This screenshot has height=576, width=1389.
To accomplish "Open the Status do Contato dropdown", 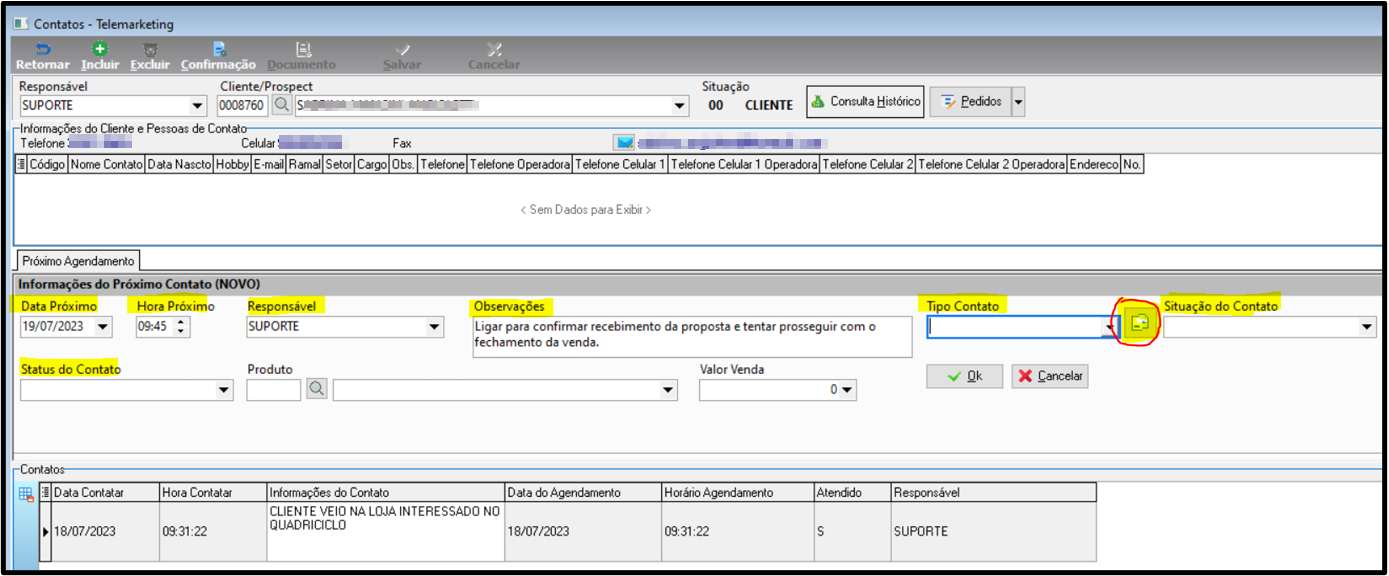I will [x=224, y=391].
